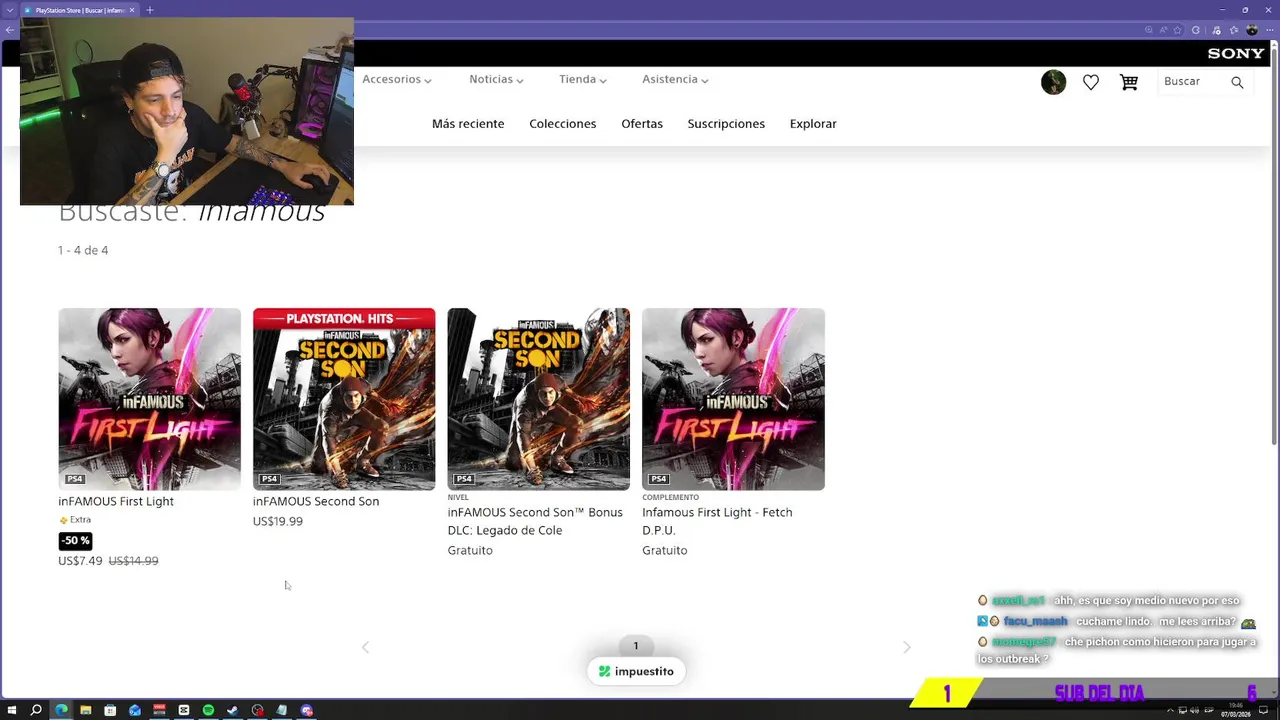This screenshot has width=1280, height=720.
Task: Open Microsoft Store from the taskbar
Action: coord(110,710)
